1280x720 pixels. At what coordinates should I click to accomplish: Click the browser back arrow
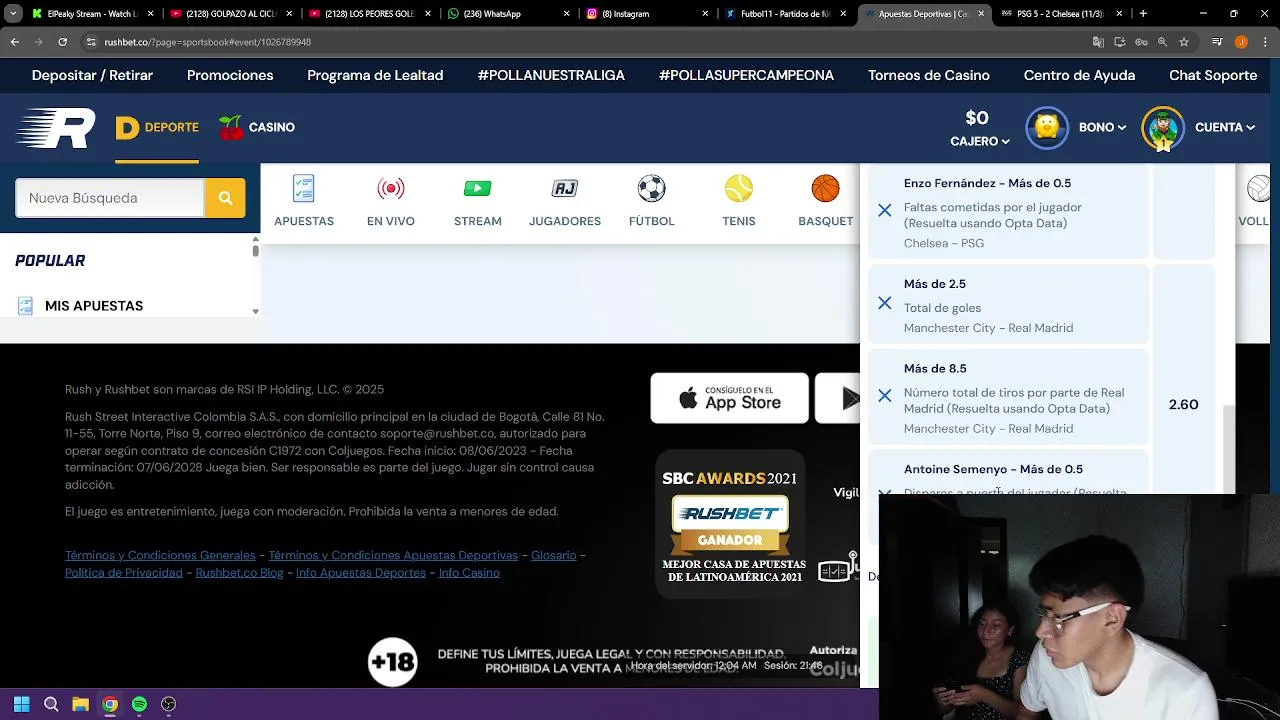tap(15, 42)
